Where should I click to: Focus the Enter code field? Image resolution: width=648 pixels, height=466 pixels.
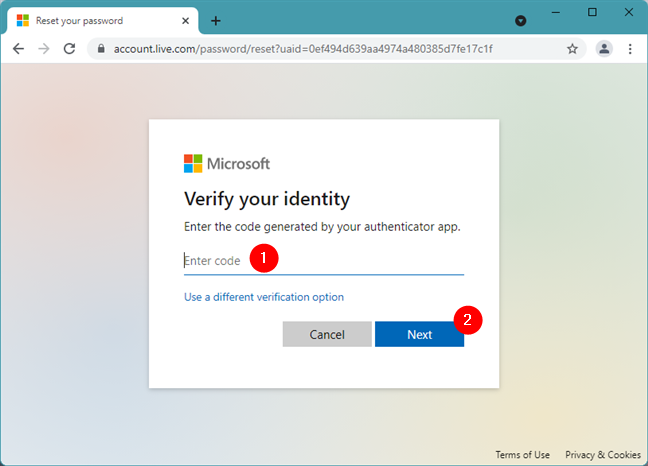click(324, 261)
